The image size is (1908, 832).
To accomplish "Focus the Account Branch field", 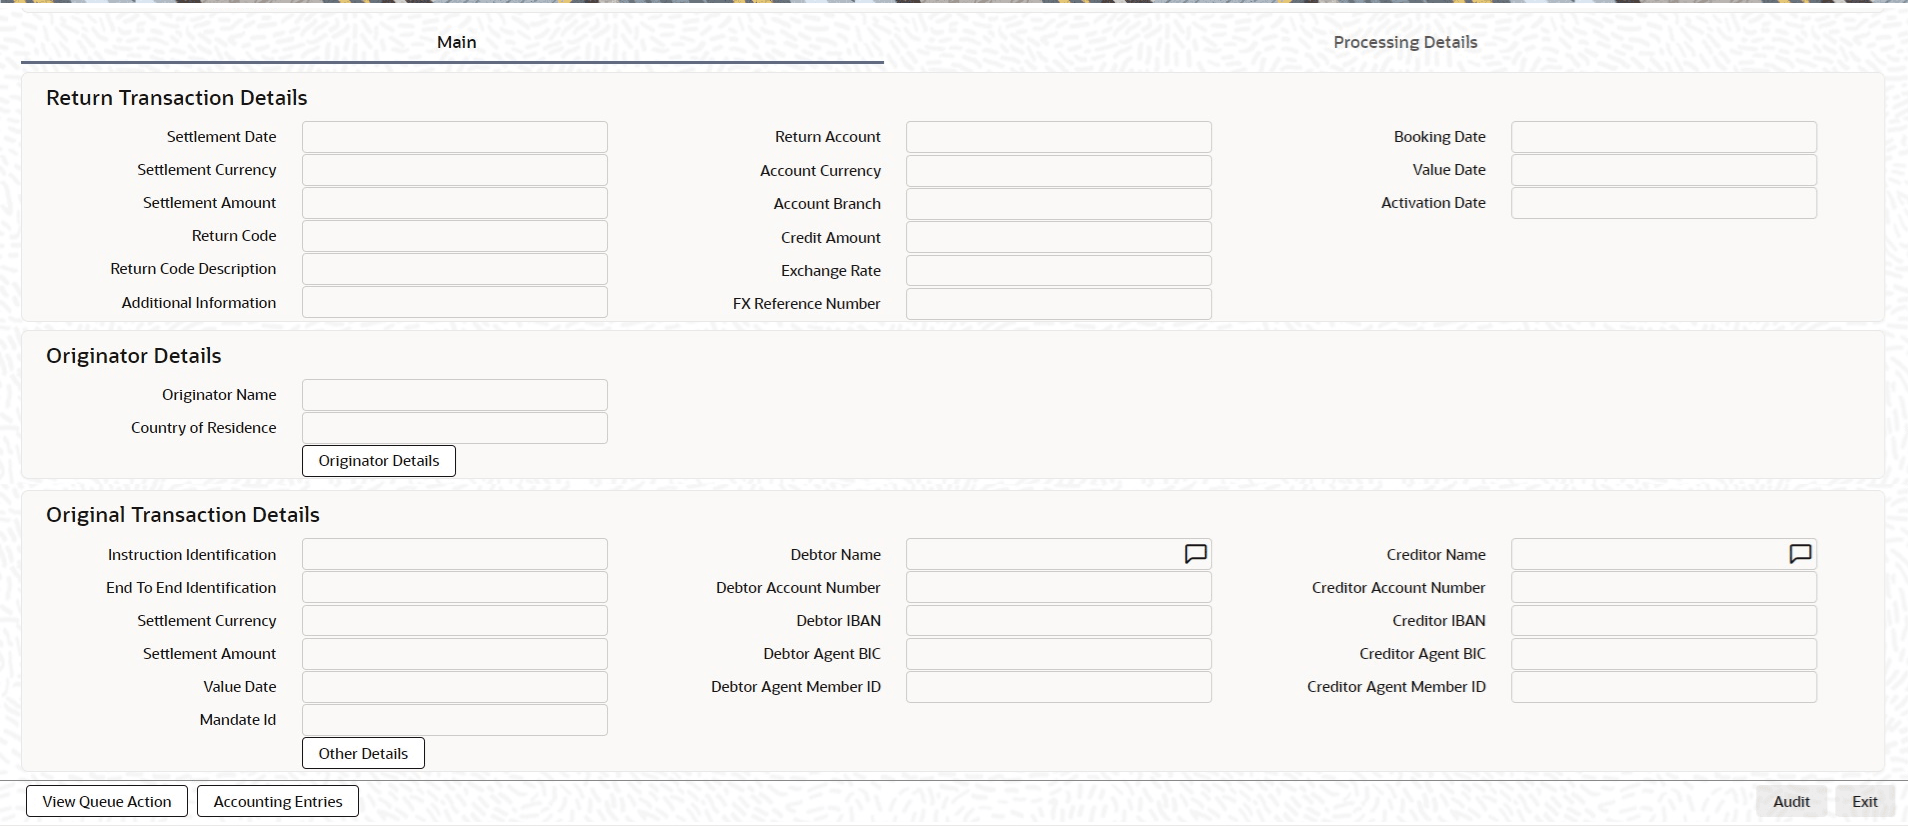I will tap(1059, 204).
